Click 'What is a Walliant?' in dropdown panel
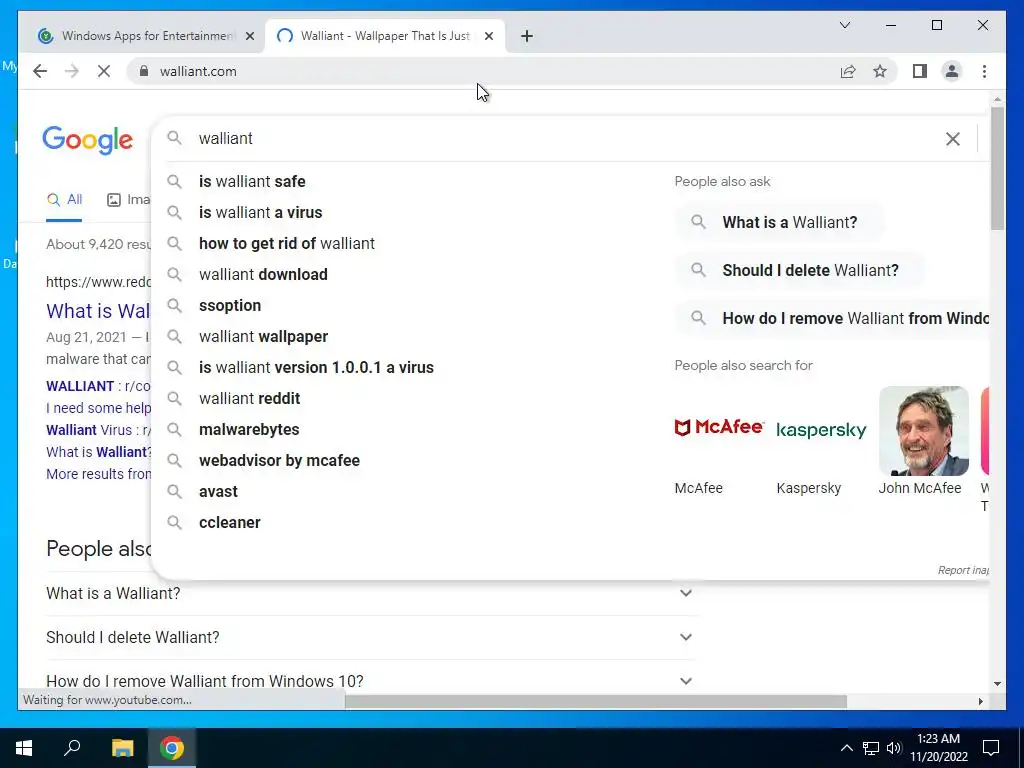Screen dimensions: 1024x768 [780, 222]
